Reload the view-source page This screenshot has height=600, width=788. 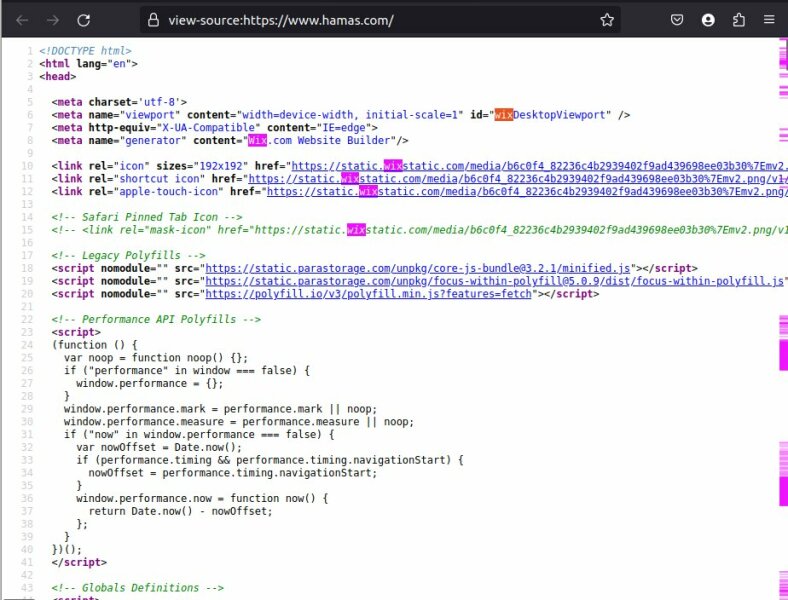click(84, 20)
